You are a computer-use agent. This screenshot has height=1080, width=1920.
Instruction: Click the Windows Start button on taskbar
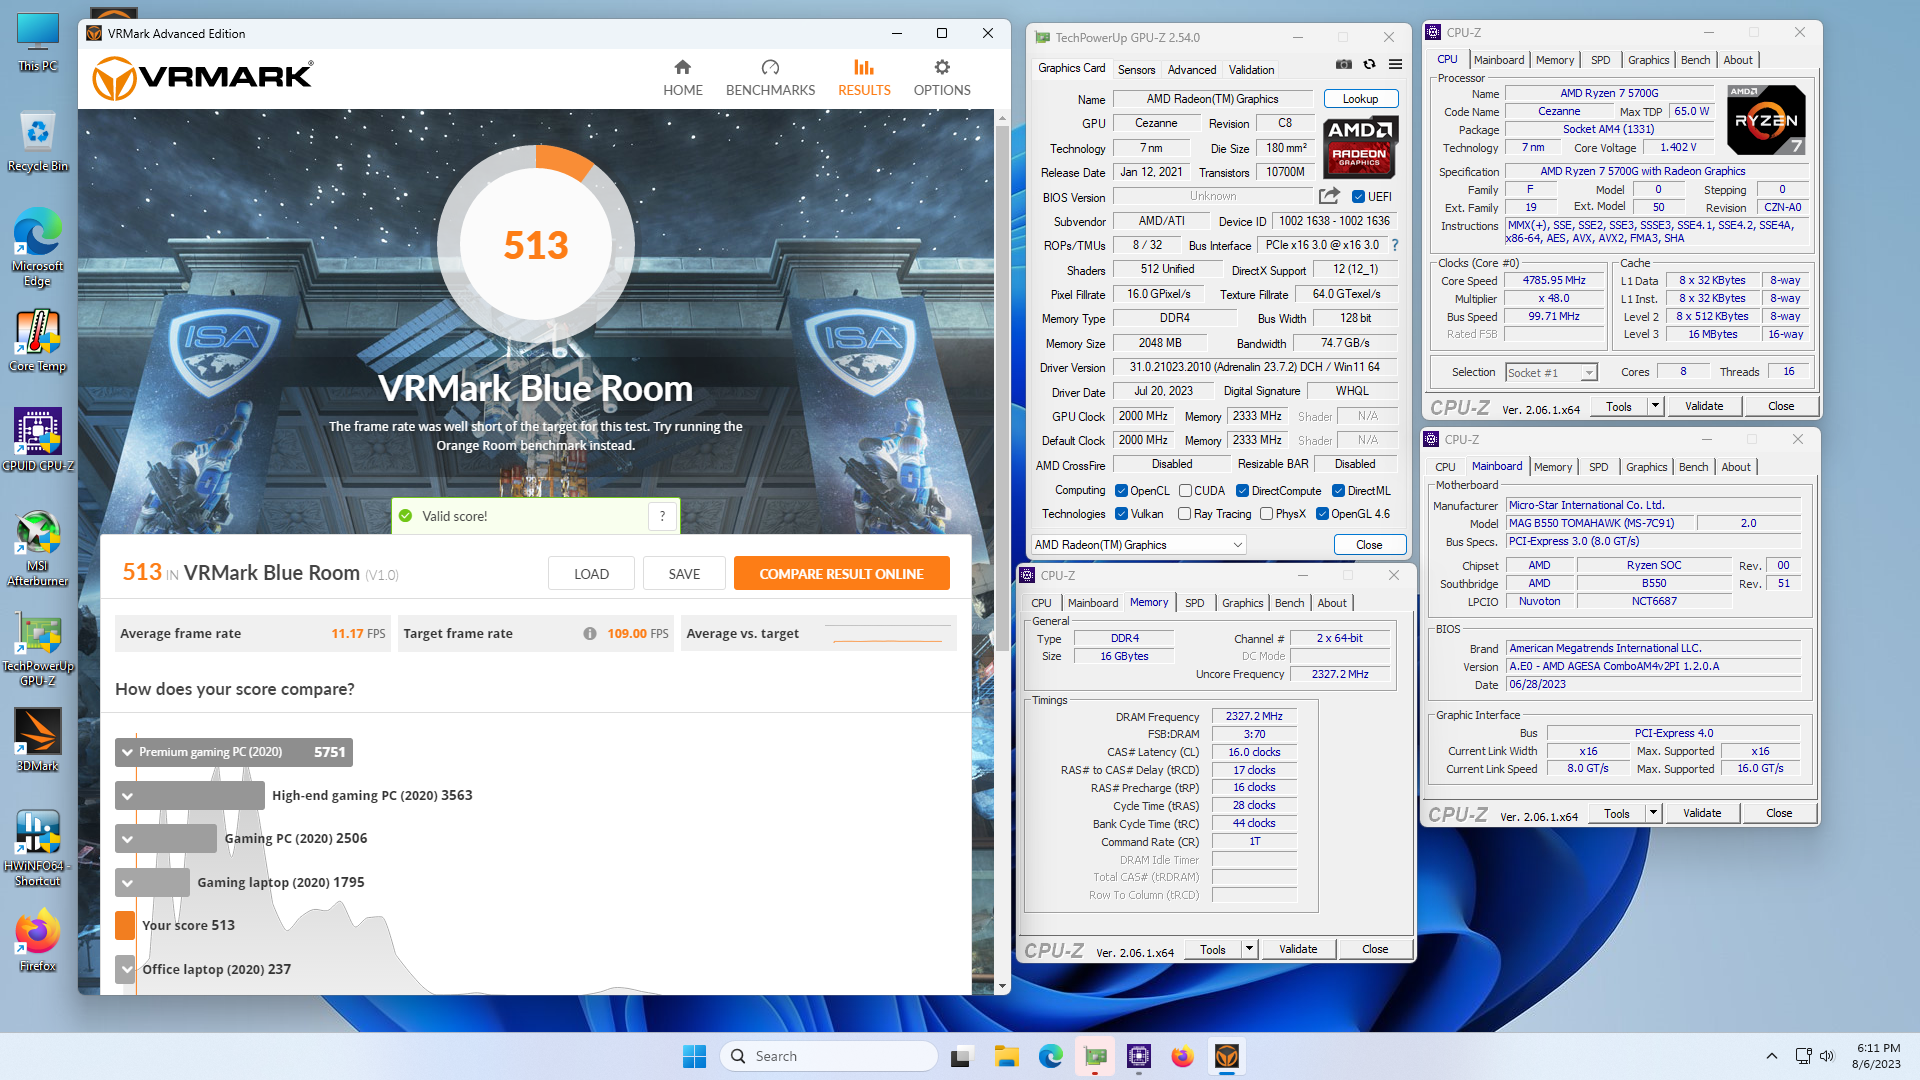click(x=694, y=1056)
